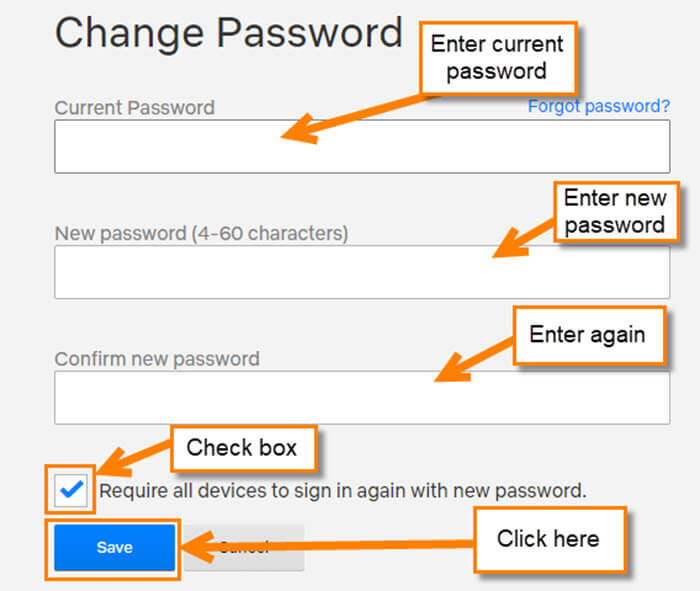Click the Require all devices sentence text

[342, 491]
